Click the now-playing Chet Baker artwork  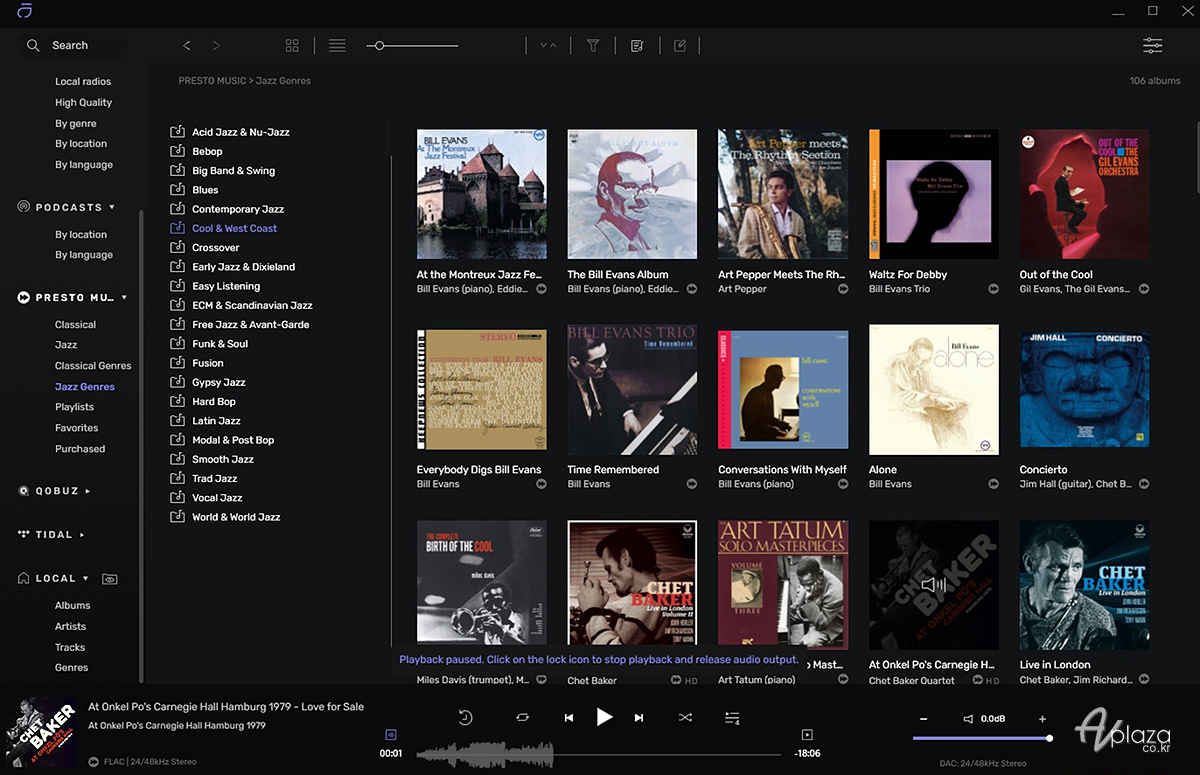[41, 731]
